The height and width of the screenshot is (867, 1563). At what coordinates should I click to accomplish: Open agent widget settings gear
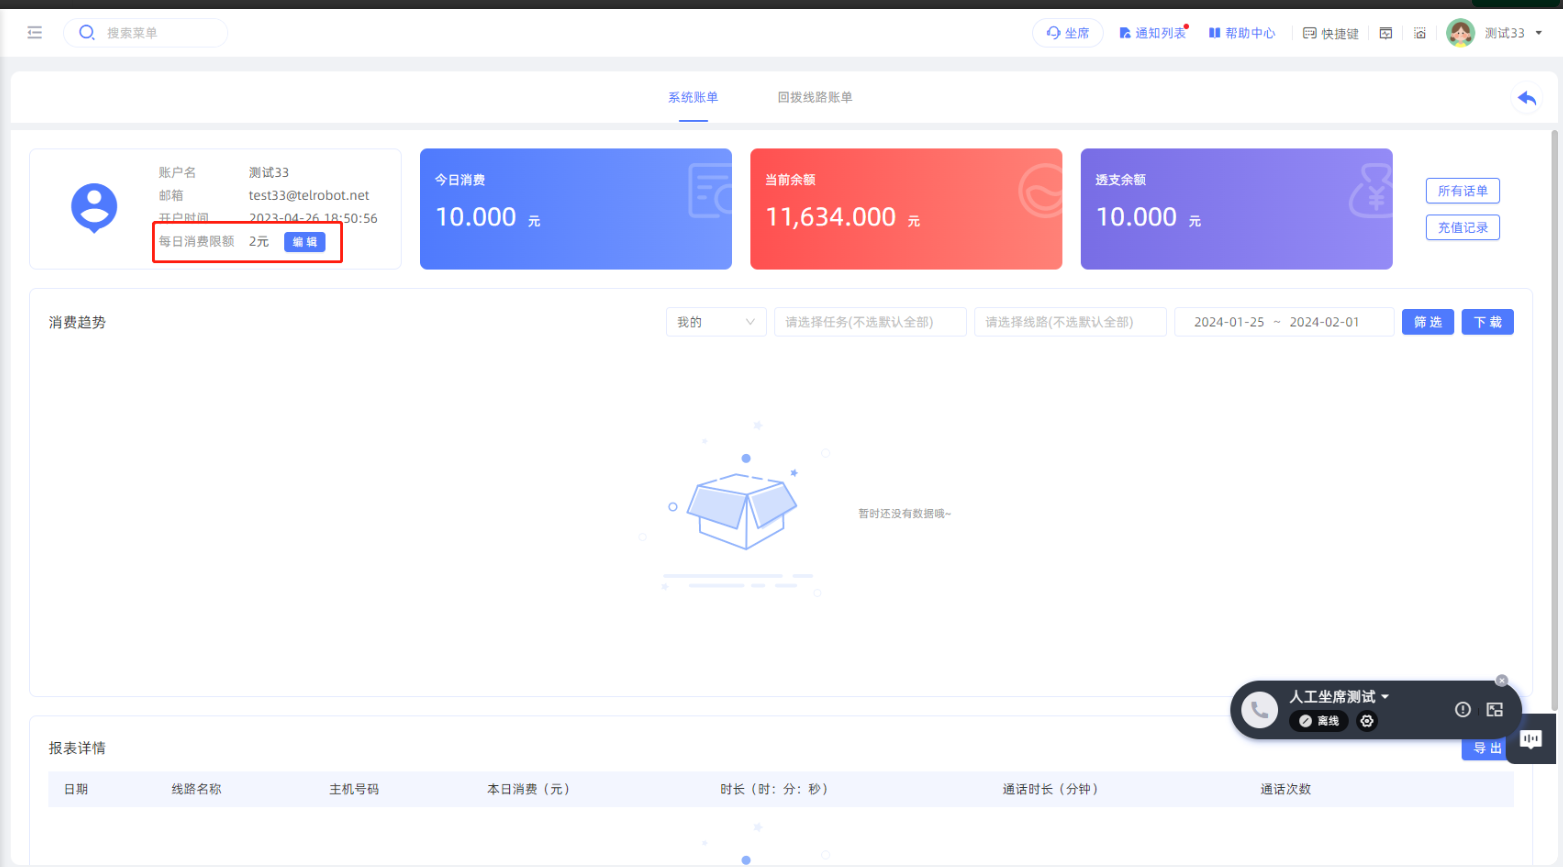[x=1367, y=721]
